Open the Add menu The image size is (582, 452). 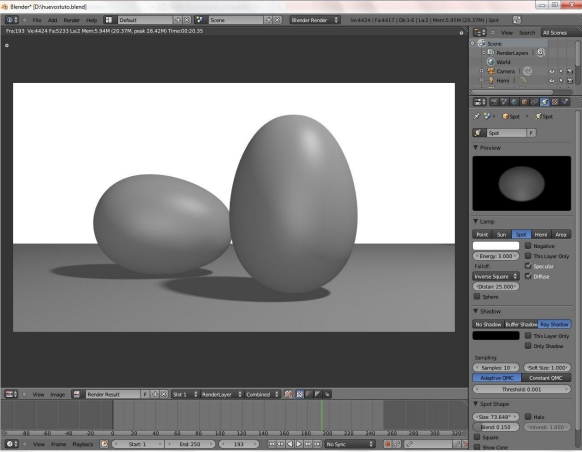coord(52,20)
